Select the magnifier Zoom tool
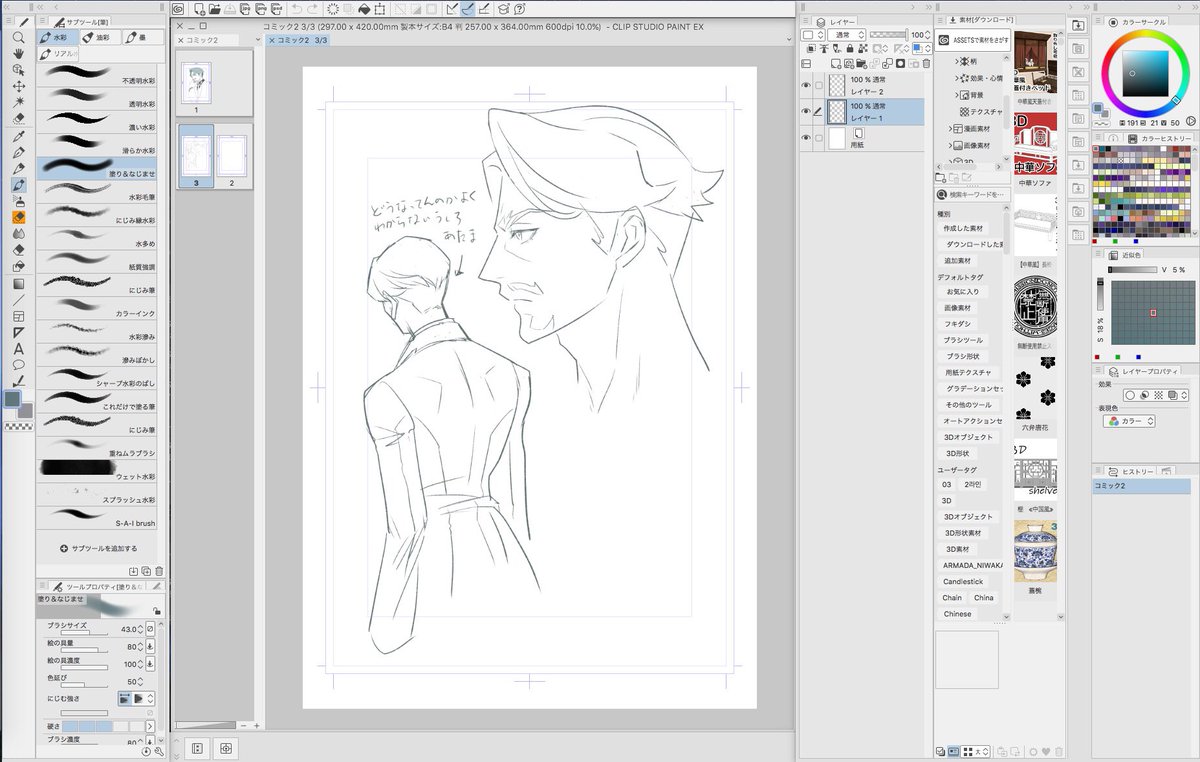This screenshot has height=762, width=1200. 19,37
